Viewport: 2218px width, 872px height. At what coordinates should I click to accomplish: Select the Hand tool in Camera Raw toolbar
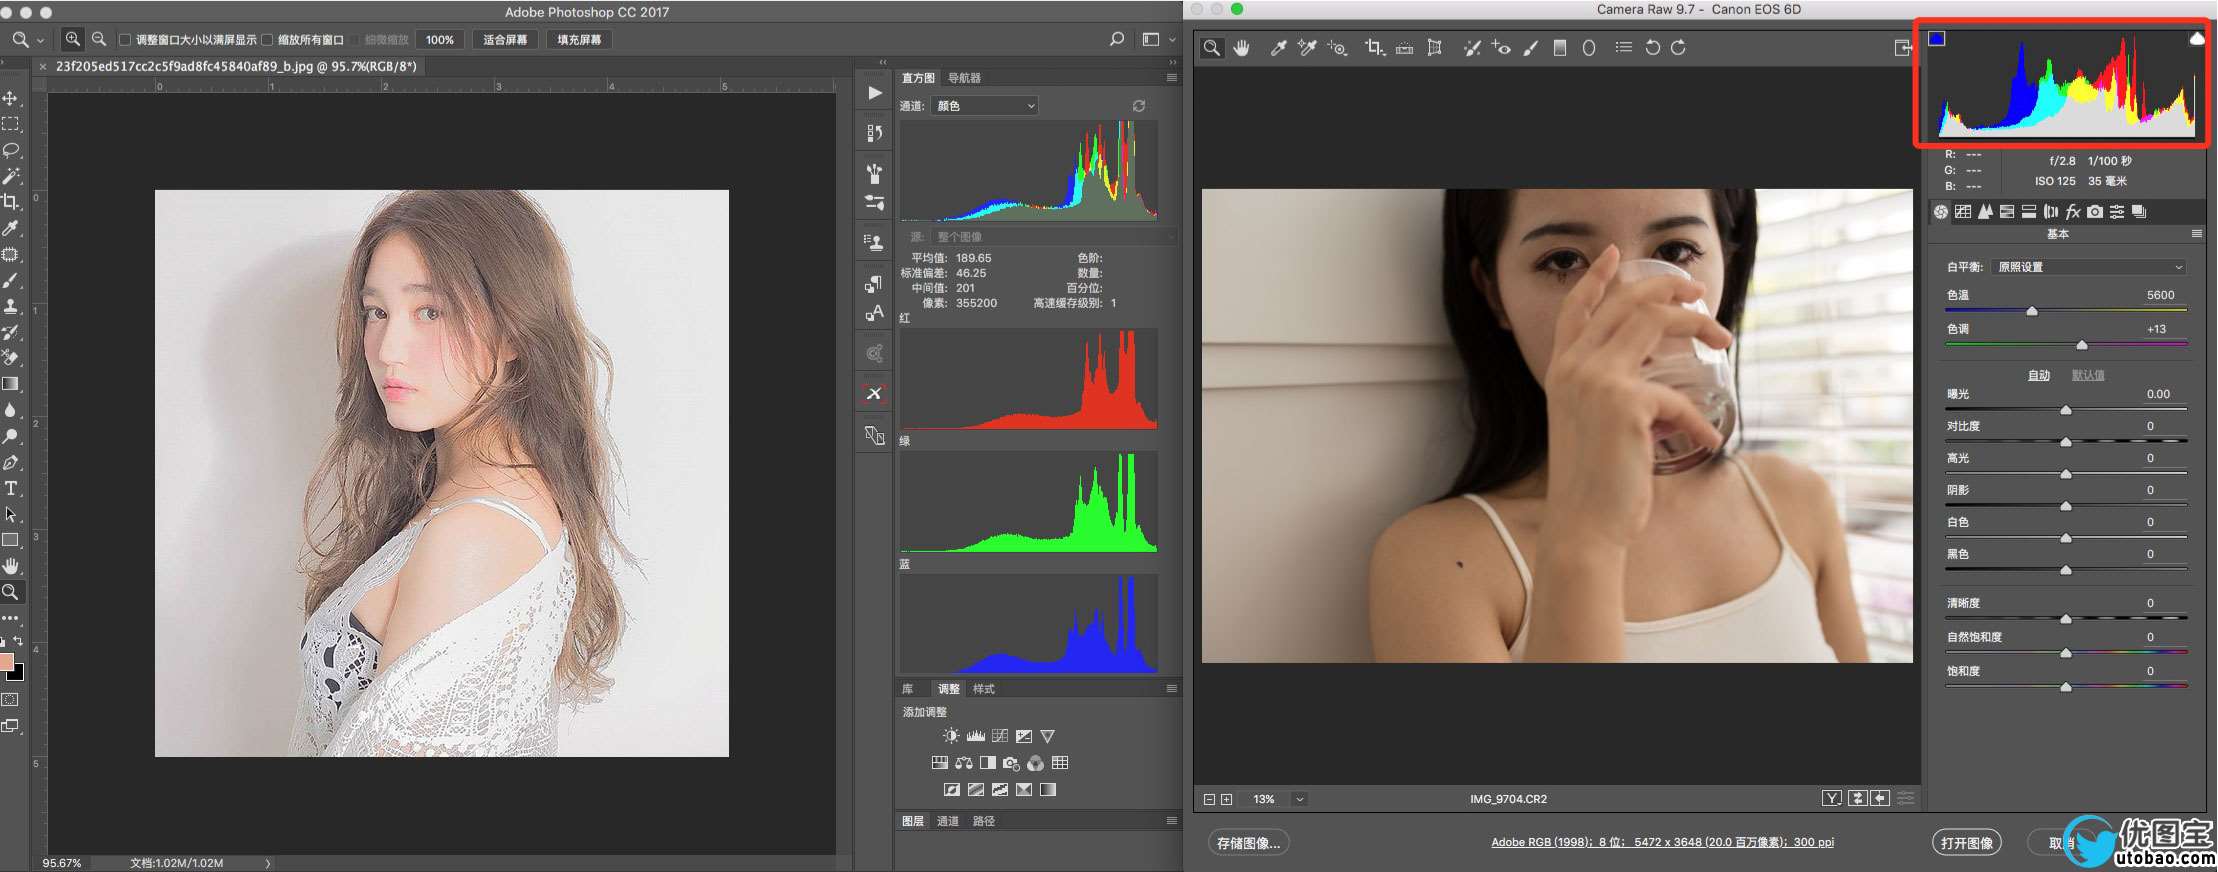click(x=1241, y=47)
